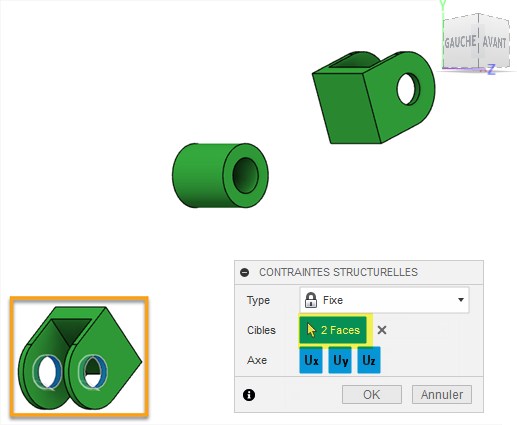Open the Type dropdown showing Fixe

[384, 300]
